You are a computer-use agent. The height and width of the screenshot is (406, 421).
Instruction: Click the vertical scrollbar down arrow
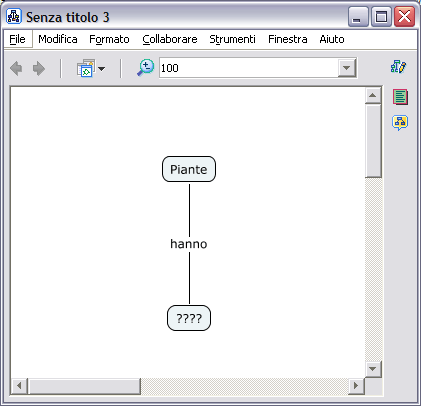click(373, 369)
